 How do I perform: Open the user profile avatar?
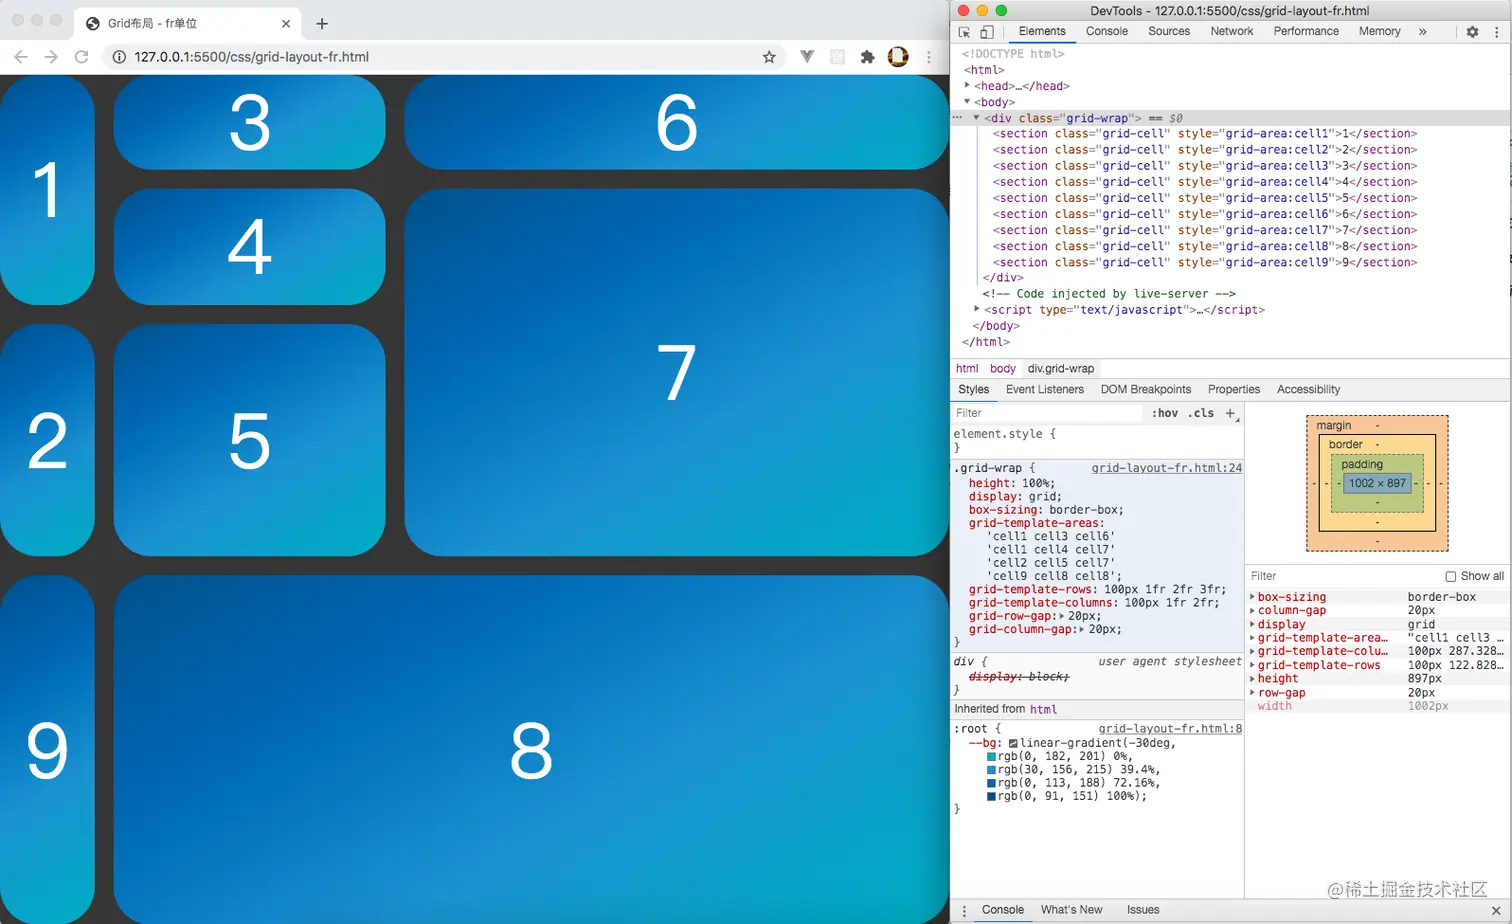[x=898, y=57]
